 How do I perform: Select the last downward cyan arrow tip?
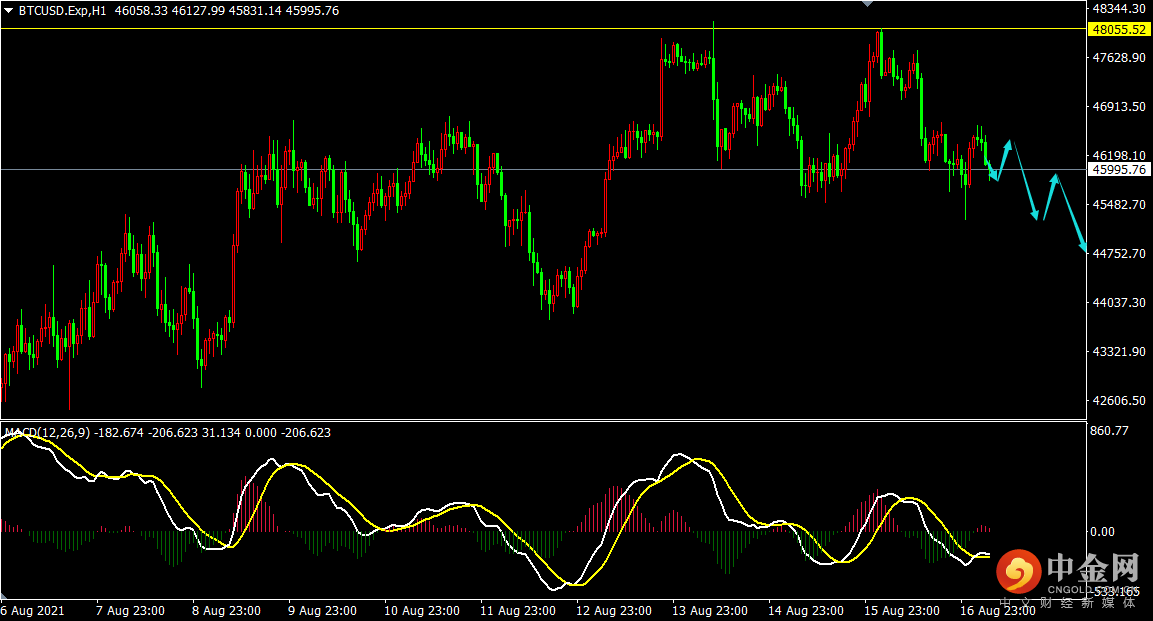pos(1084,248)
